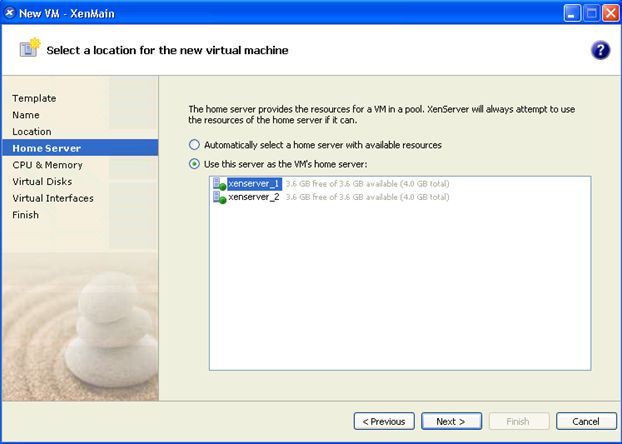The image size is (622, 444).
Task: Select xenserver_1 in the server list
Action: 254,184
